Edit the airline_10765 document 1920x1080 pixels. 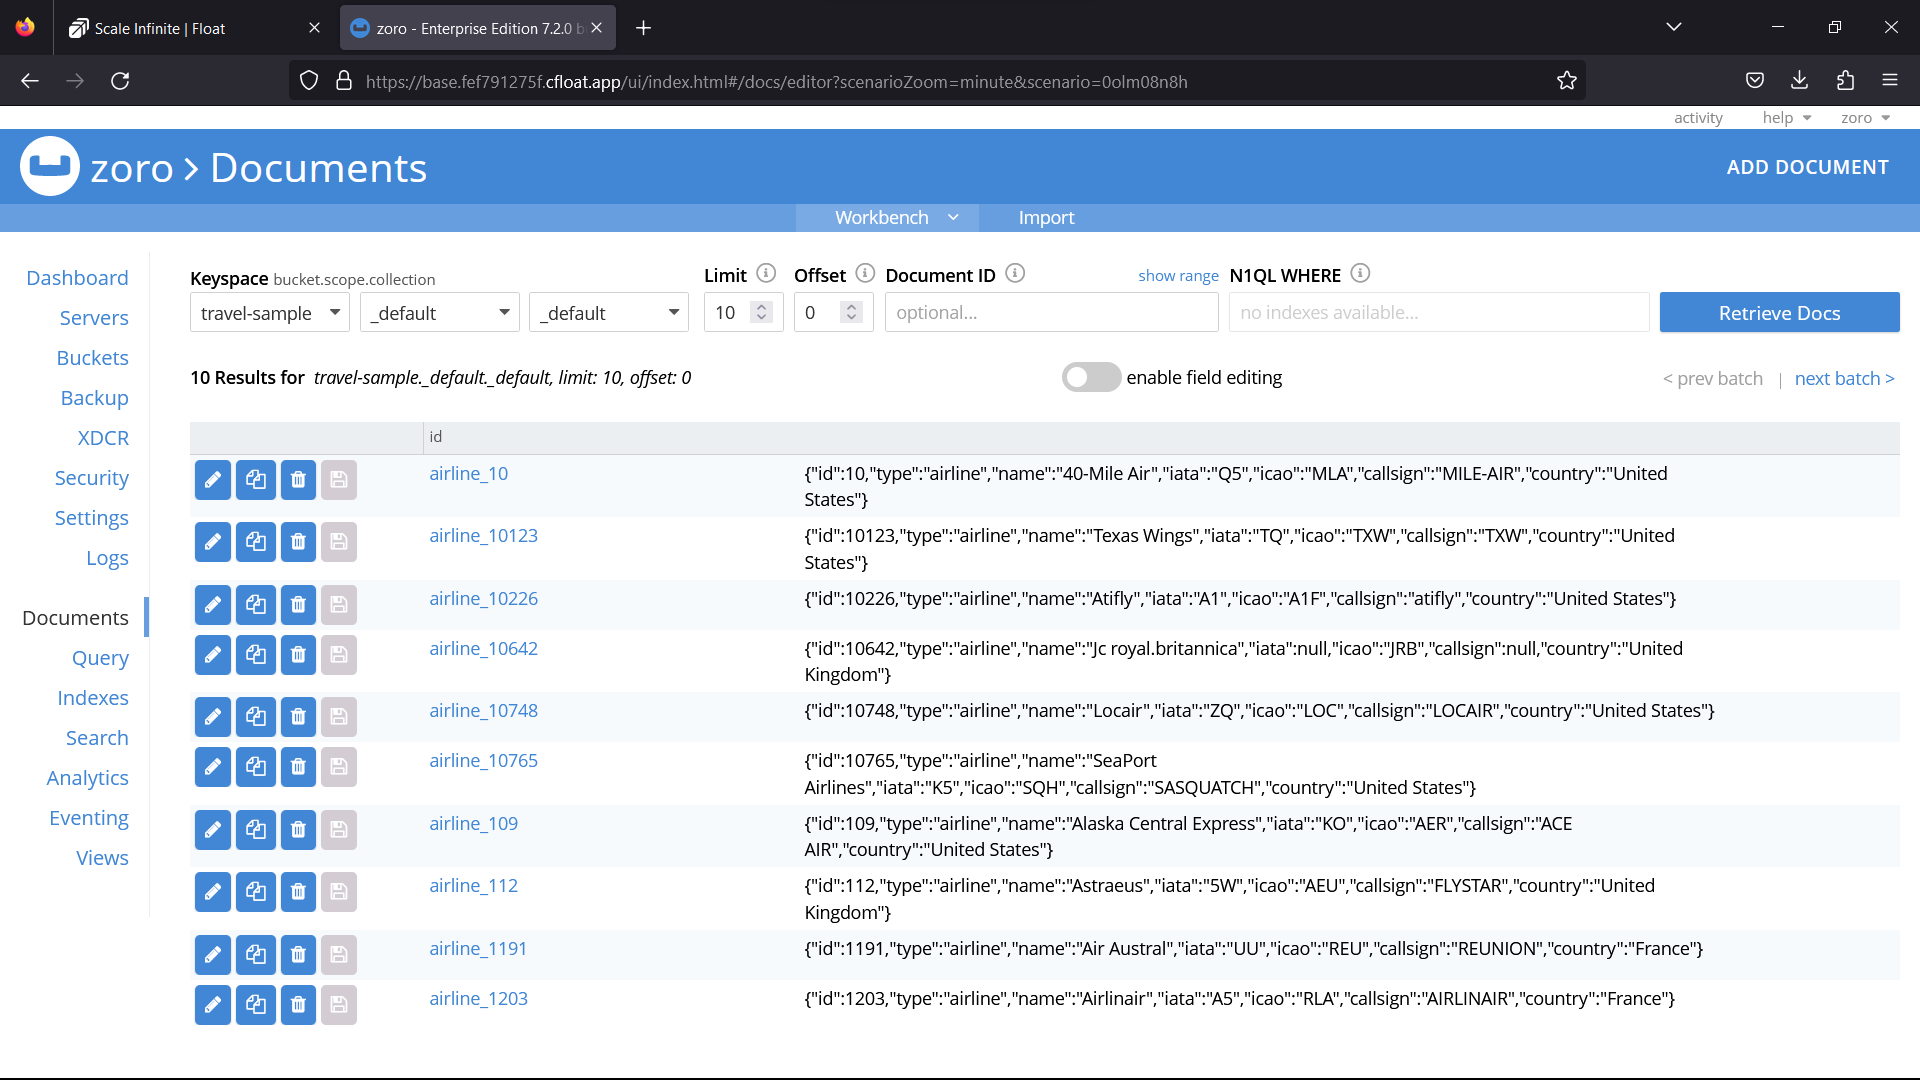point(213,767)
